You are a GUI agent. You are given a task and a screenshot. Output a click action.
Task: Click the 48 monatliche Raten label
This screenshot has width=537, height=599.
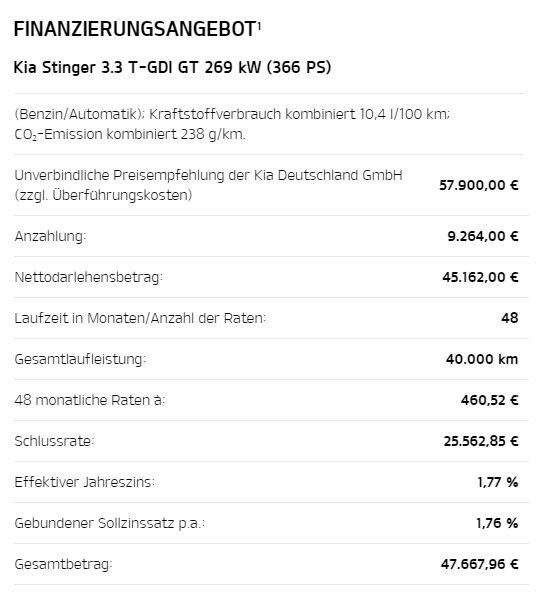90,400
